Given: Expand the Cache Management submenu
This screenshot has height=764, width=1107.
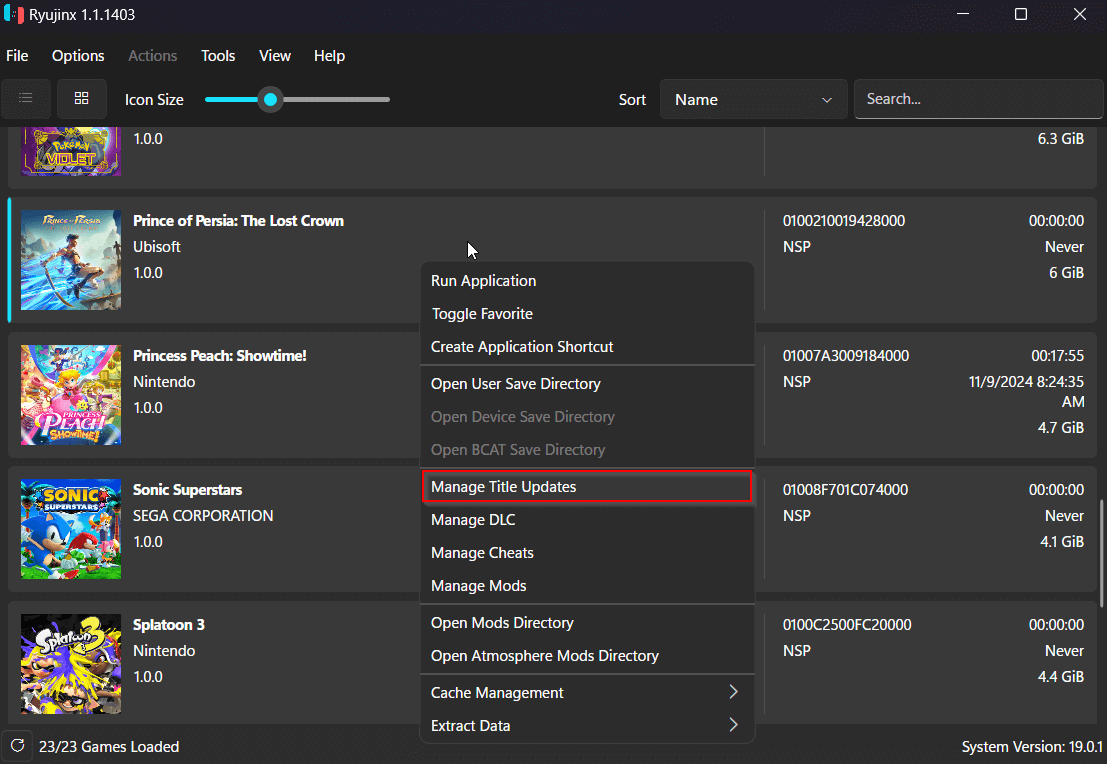Looking at the screenshot, I should coord(587,693).
